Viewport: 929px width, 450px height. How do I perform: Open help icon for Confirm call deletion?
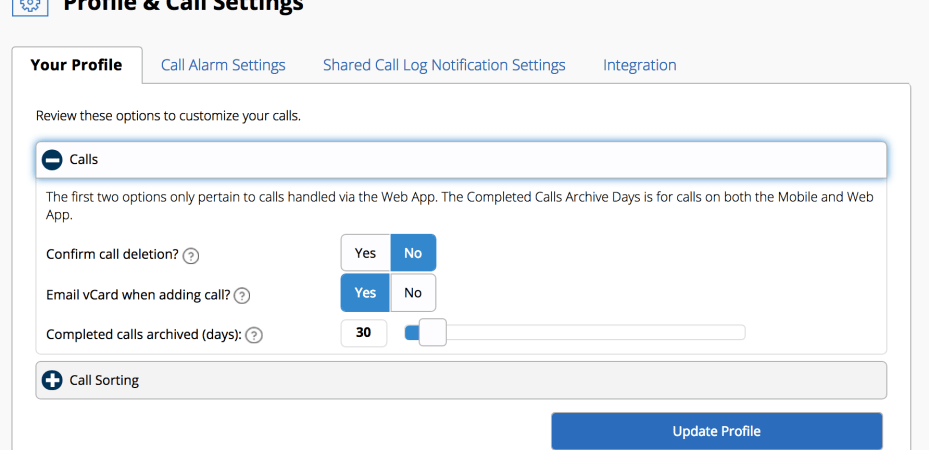[191, 255]
